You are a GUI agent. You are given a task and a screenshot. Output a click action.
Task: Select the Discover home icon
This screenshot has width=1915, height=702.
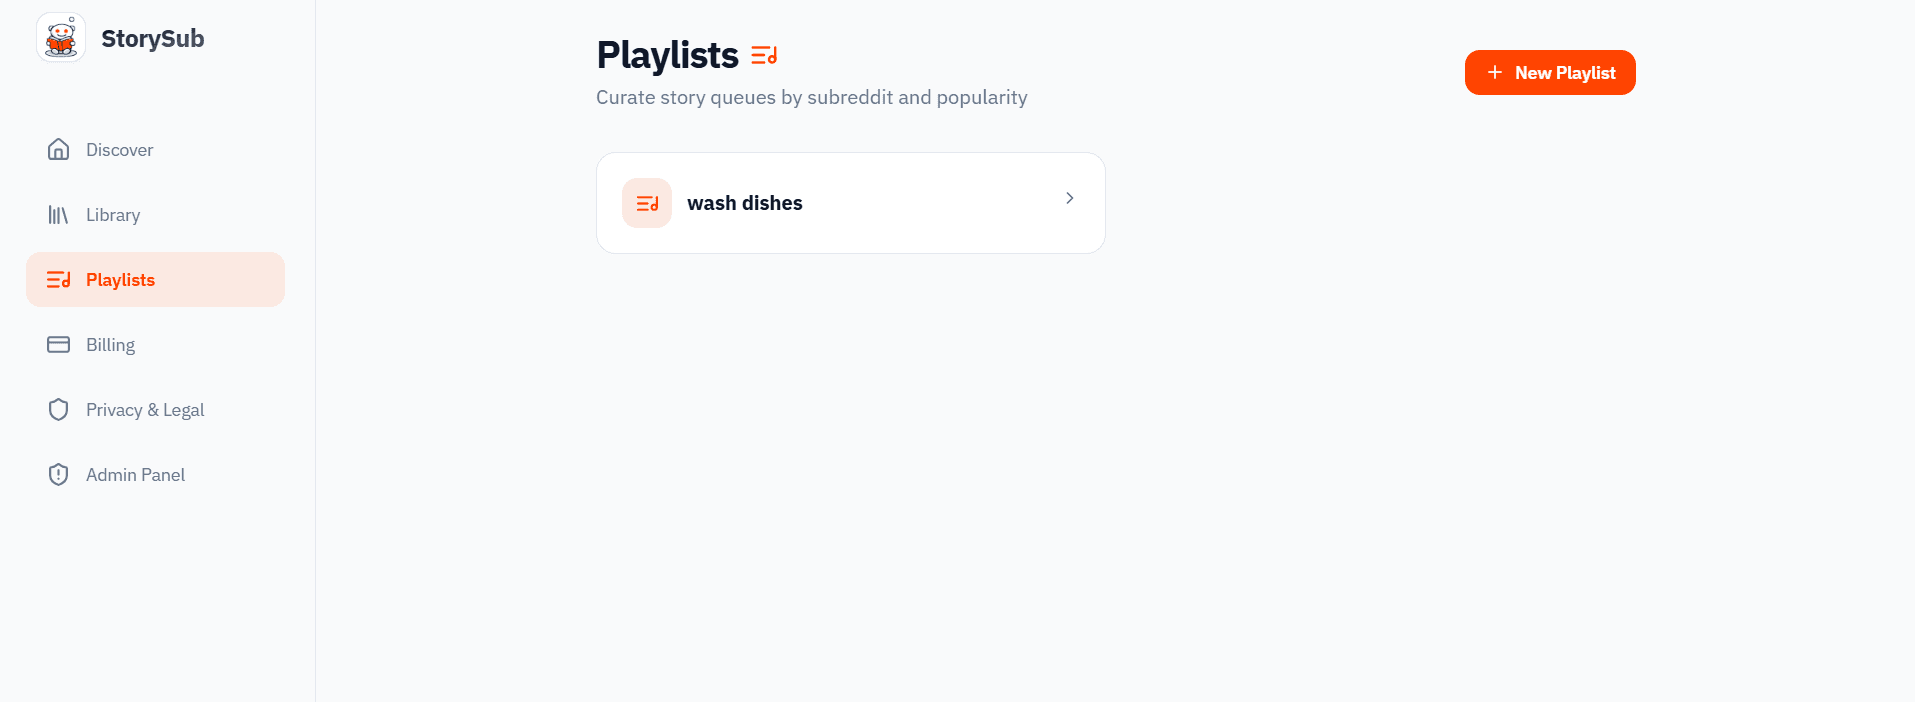click(59, 149)
